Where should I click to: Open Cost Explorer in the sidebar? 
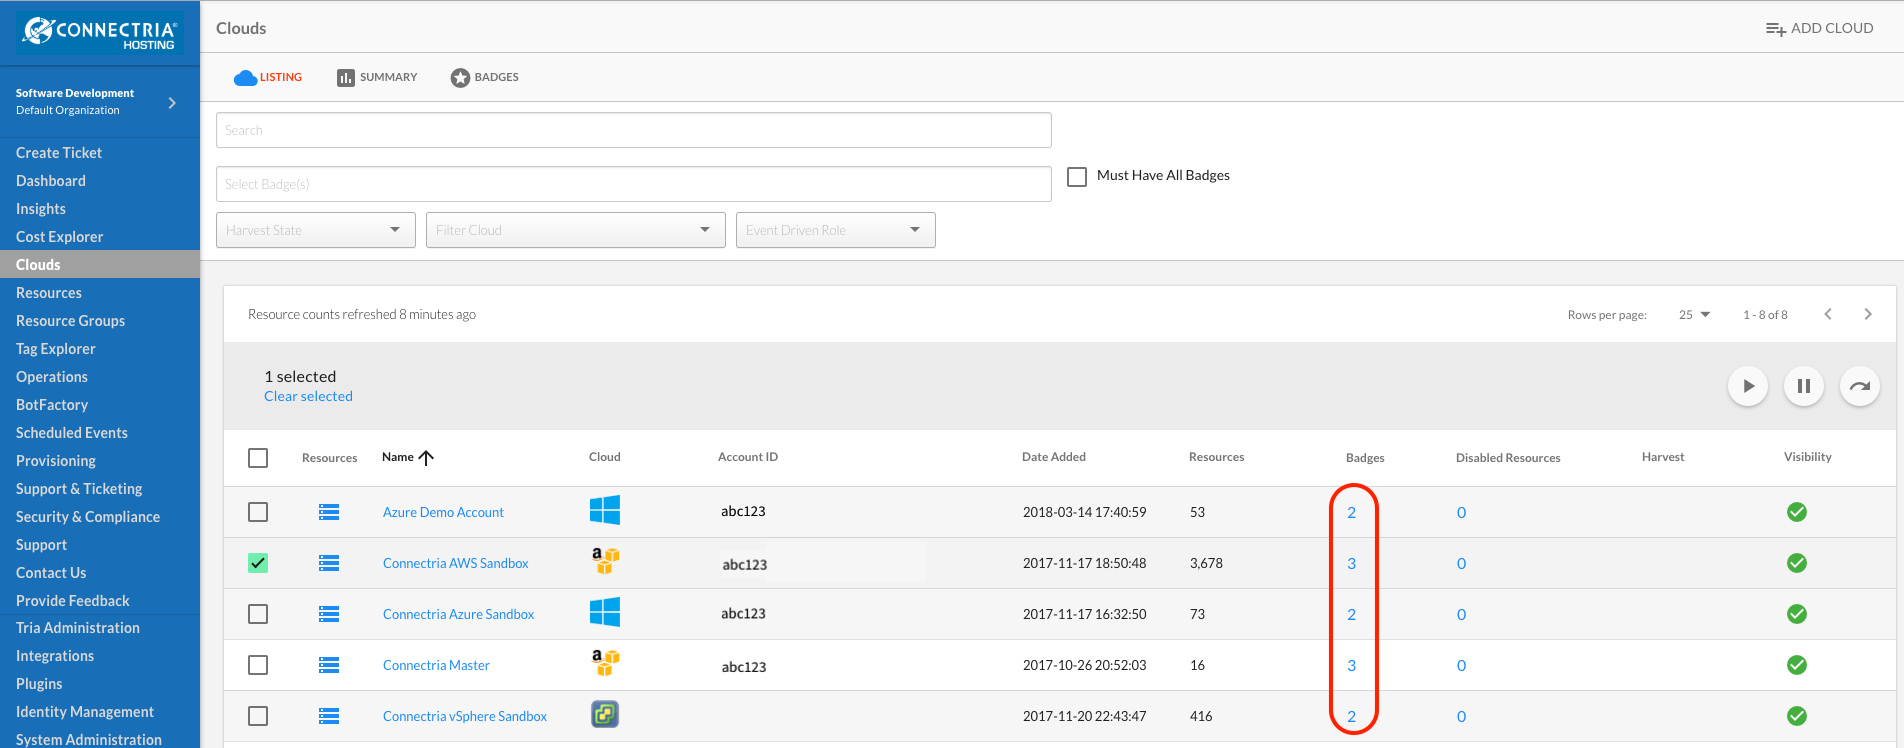[x=60, y=237]
